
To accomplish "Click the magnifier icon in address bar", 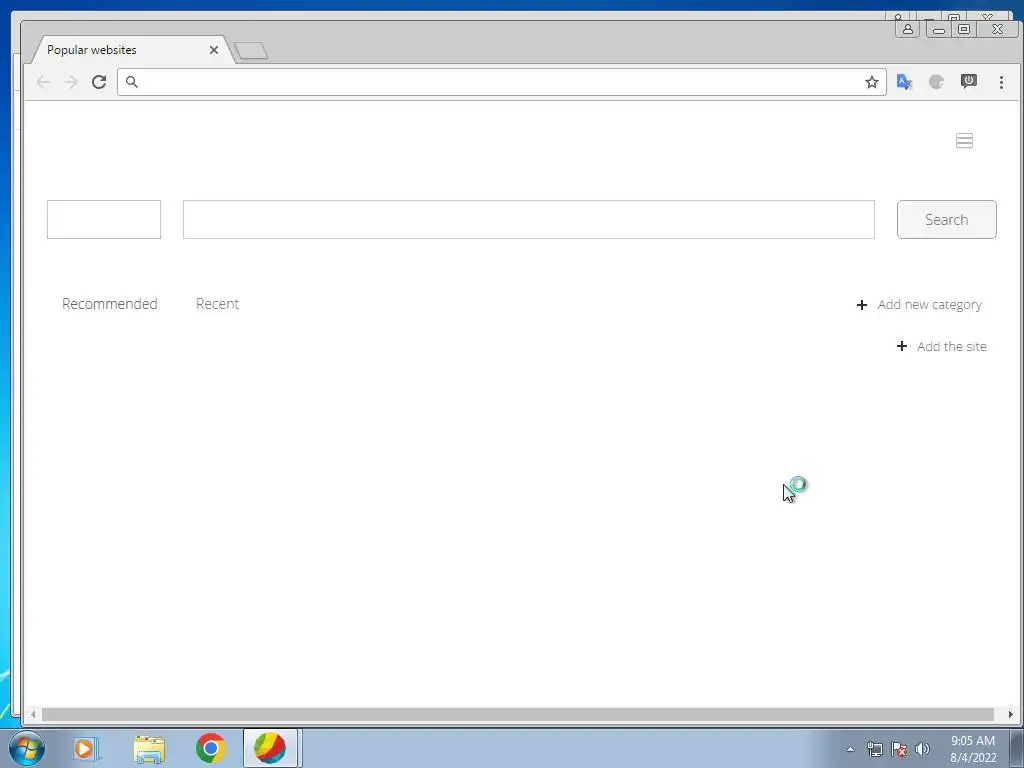I will (x=132, y=82).
